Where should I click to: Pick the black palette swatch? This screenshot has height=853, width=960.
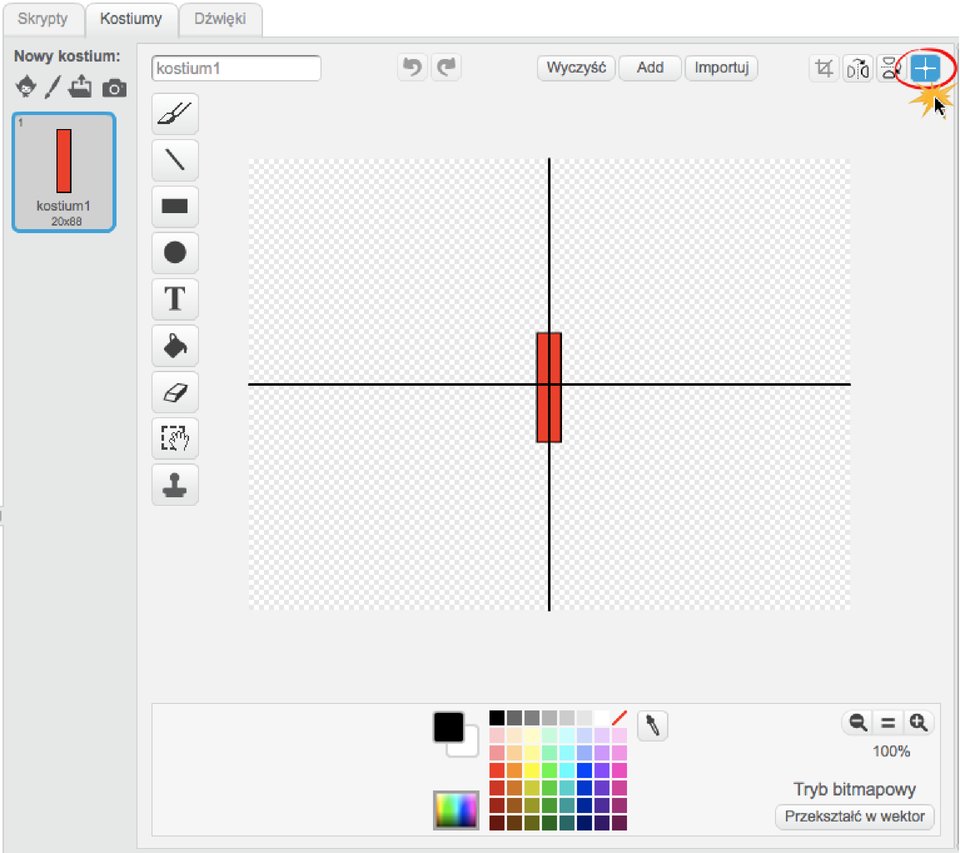click(x=497, y=718)
